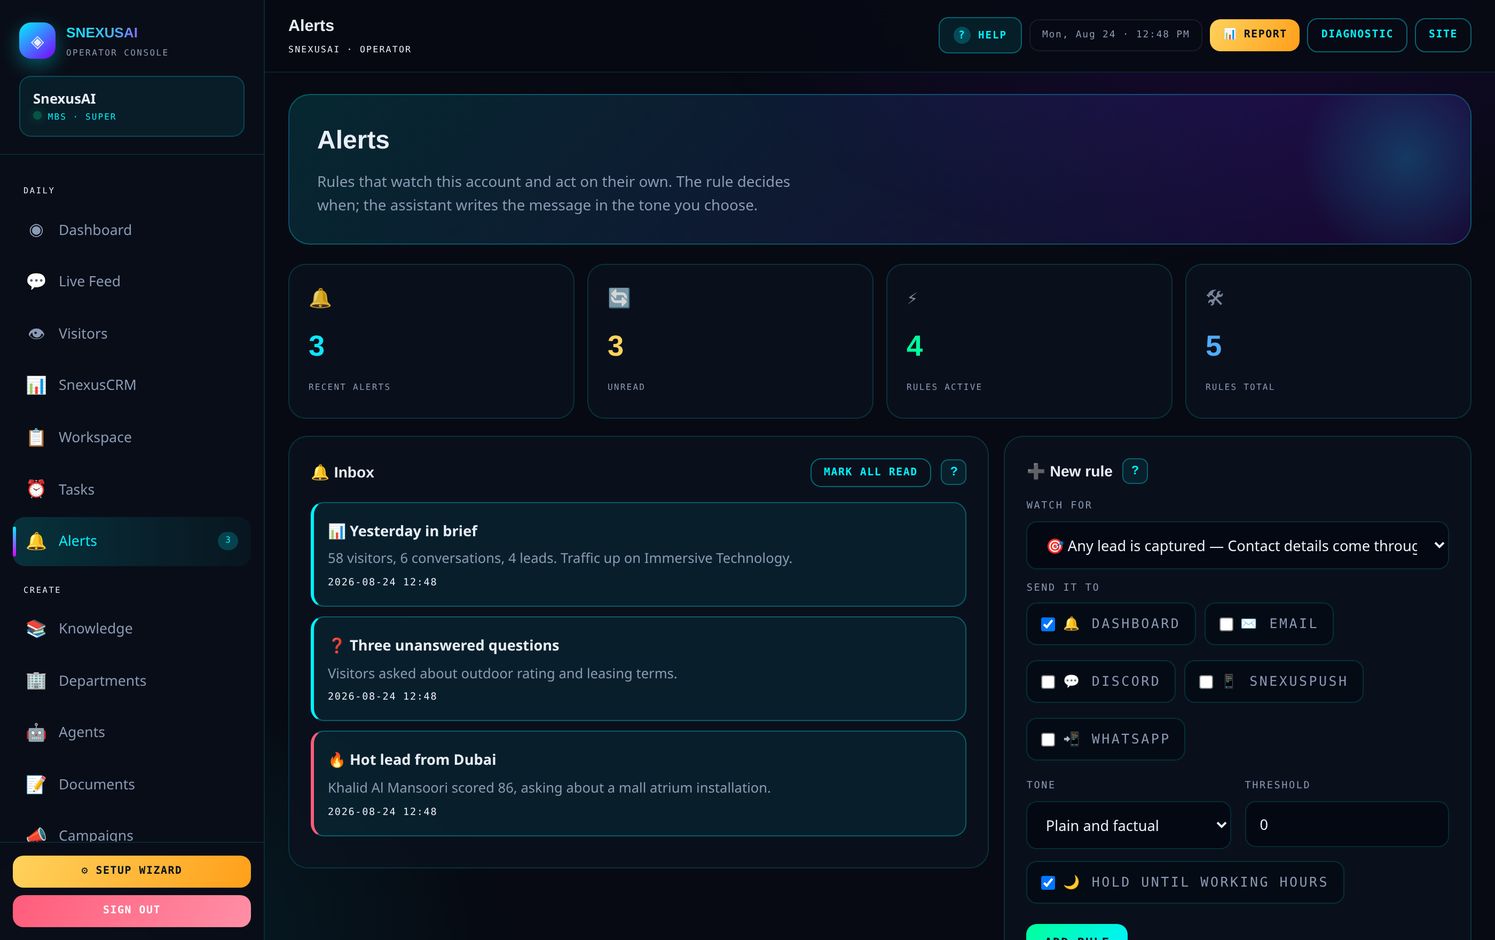Open the Departments section

click(131, 681)
